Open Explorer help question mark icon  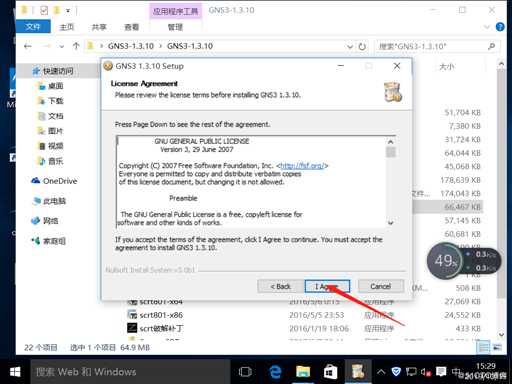pos(500,27)
